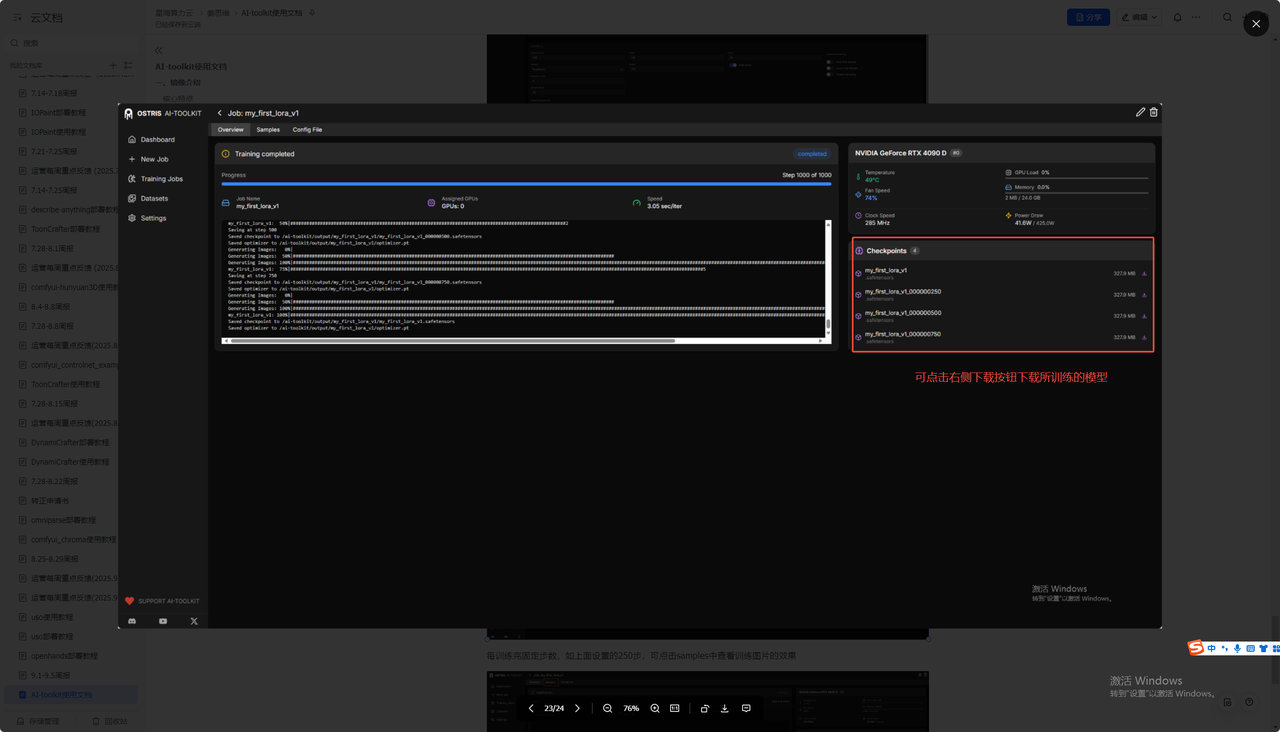Image resolution: width=1280 pixels, height=732 pixels.
Task: Open Dashboard in AI-Toolkit screenshot sidebar
Action: coord(150,140)
